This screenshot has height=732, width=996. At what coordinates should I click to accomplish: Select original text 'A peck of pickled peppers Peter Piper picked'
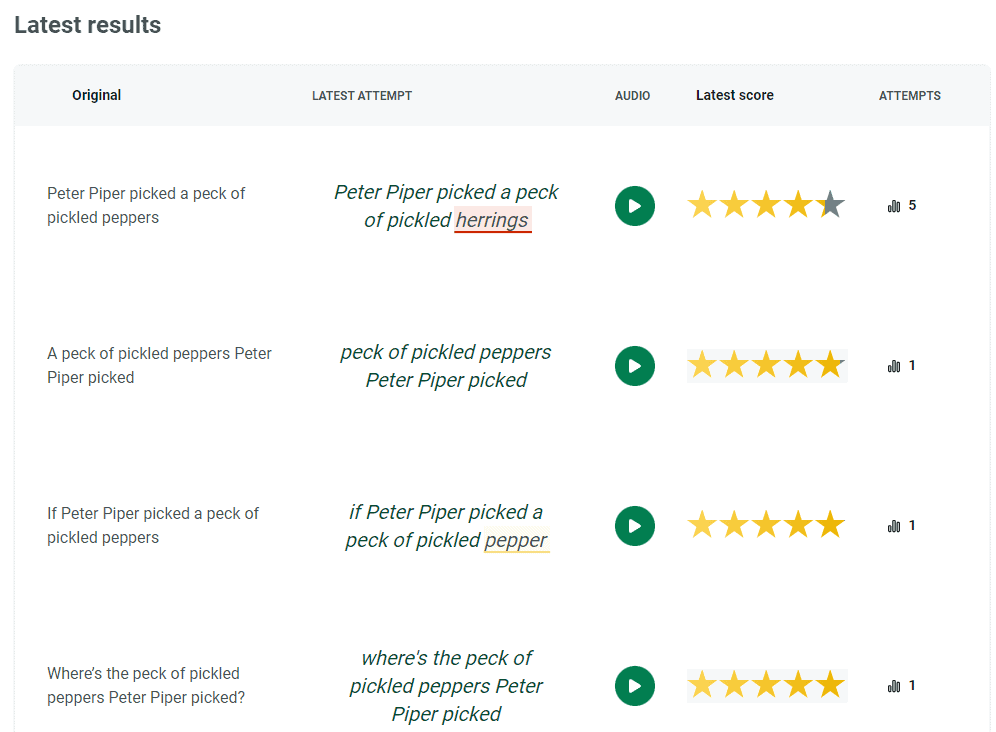coord(159,365)
